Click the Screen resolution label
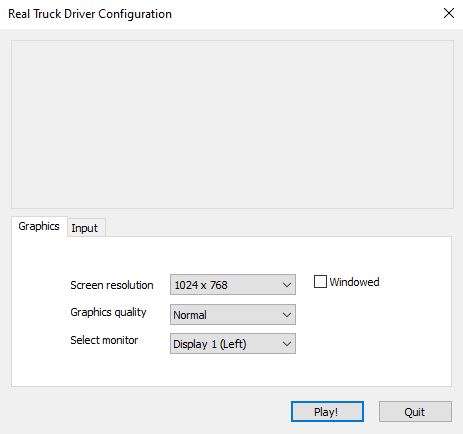 pos(112,285)
